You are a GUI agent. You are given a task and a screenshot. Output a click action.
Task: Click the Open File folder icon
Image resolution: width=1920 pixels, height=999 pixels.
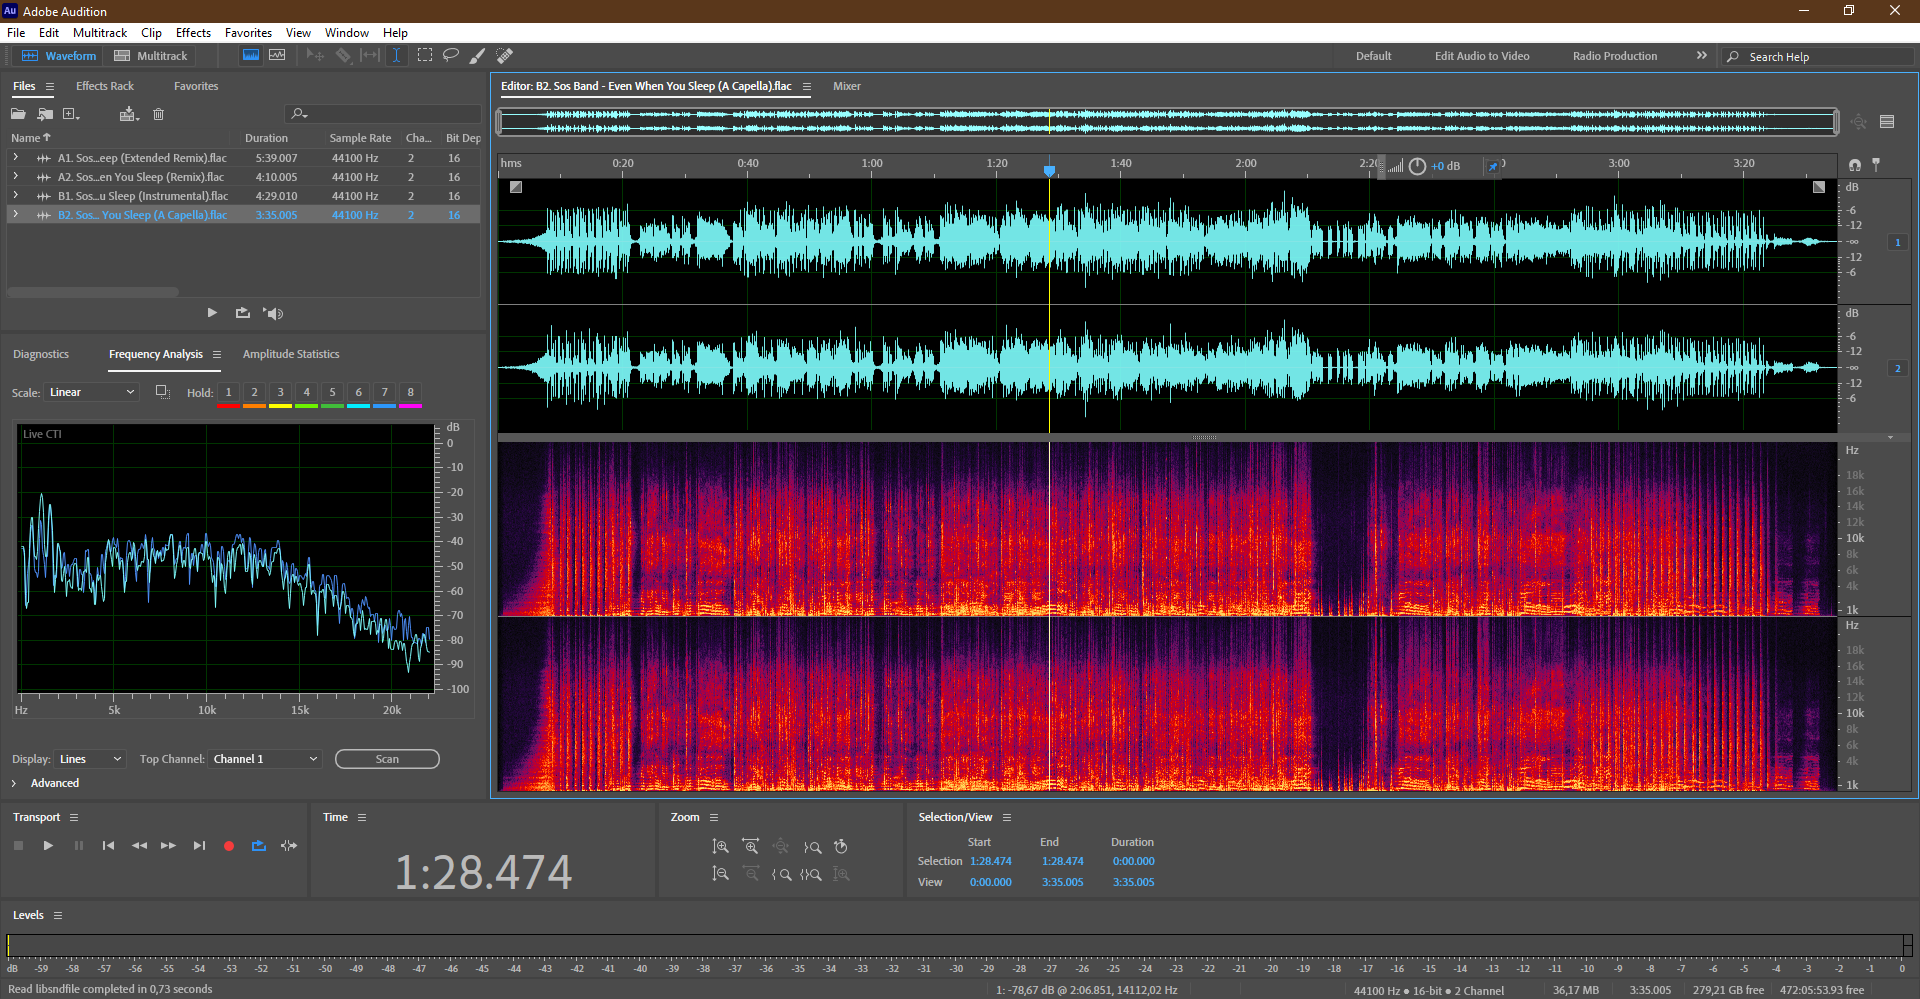click(18, 114)
